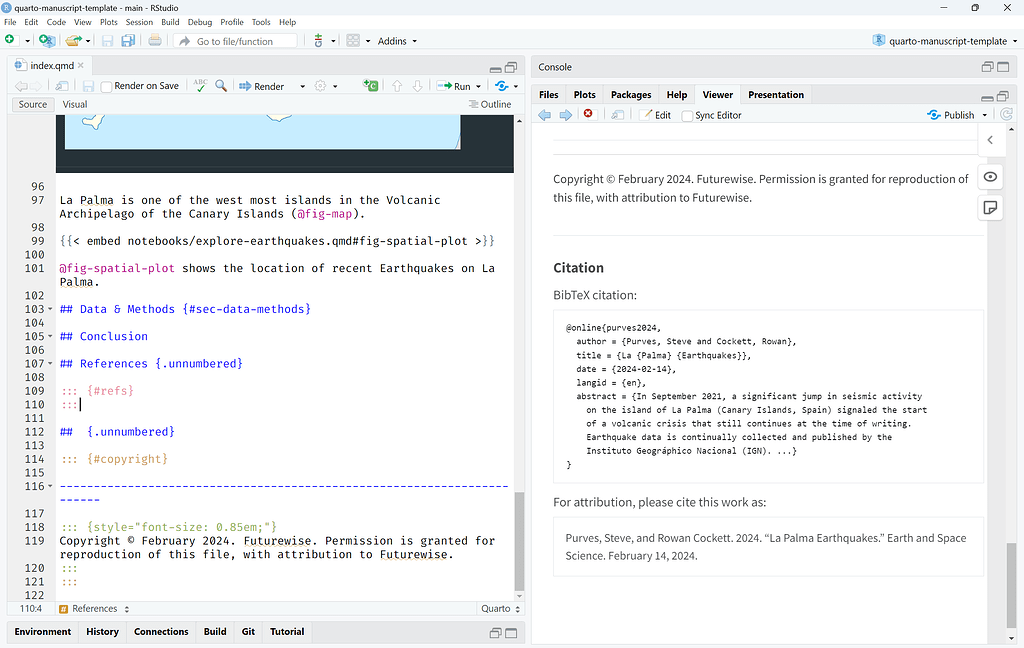Enable Render on Save checkbox
1024x648 pixels.
[107, 87]
